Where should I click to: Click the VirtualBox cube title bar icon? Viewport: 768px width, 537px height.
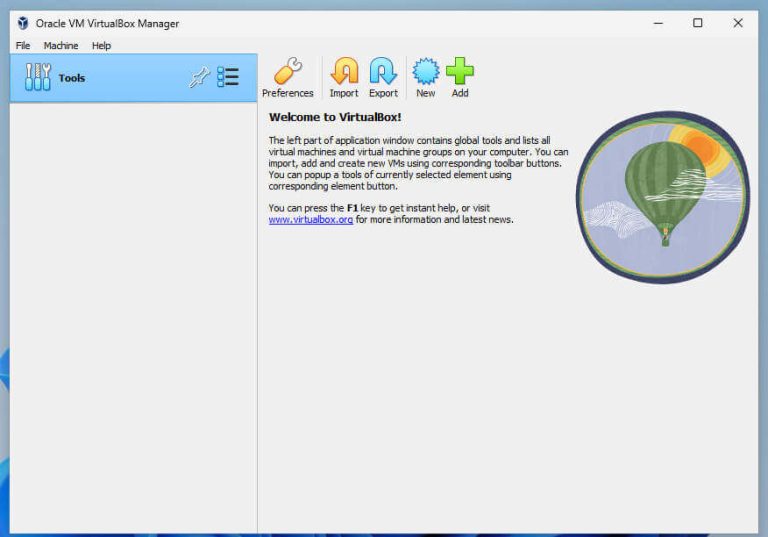coord(23,23)
